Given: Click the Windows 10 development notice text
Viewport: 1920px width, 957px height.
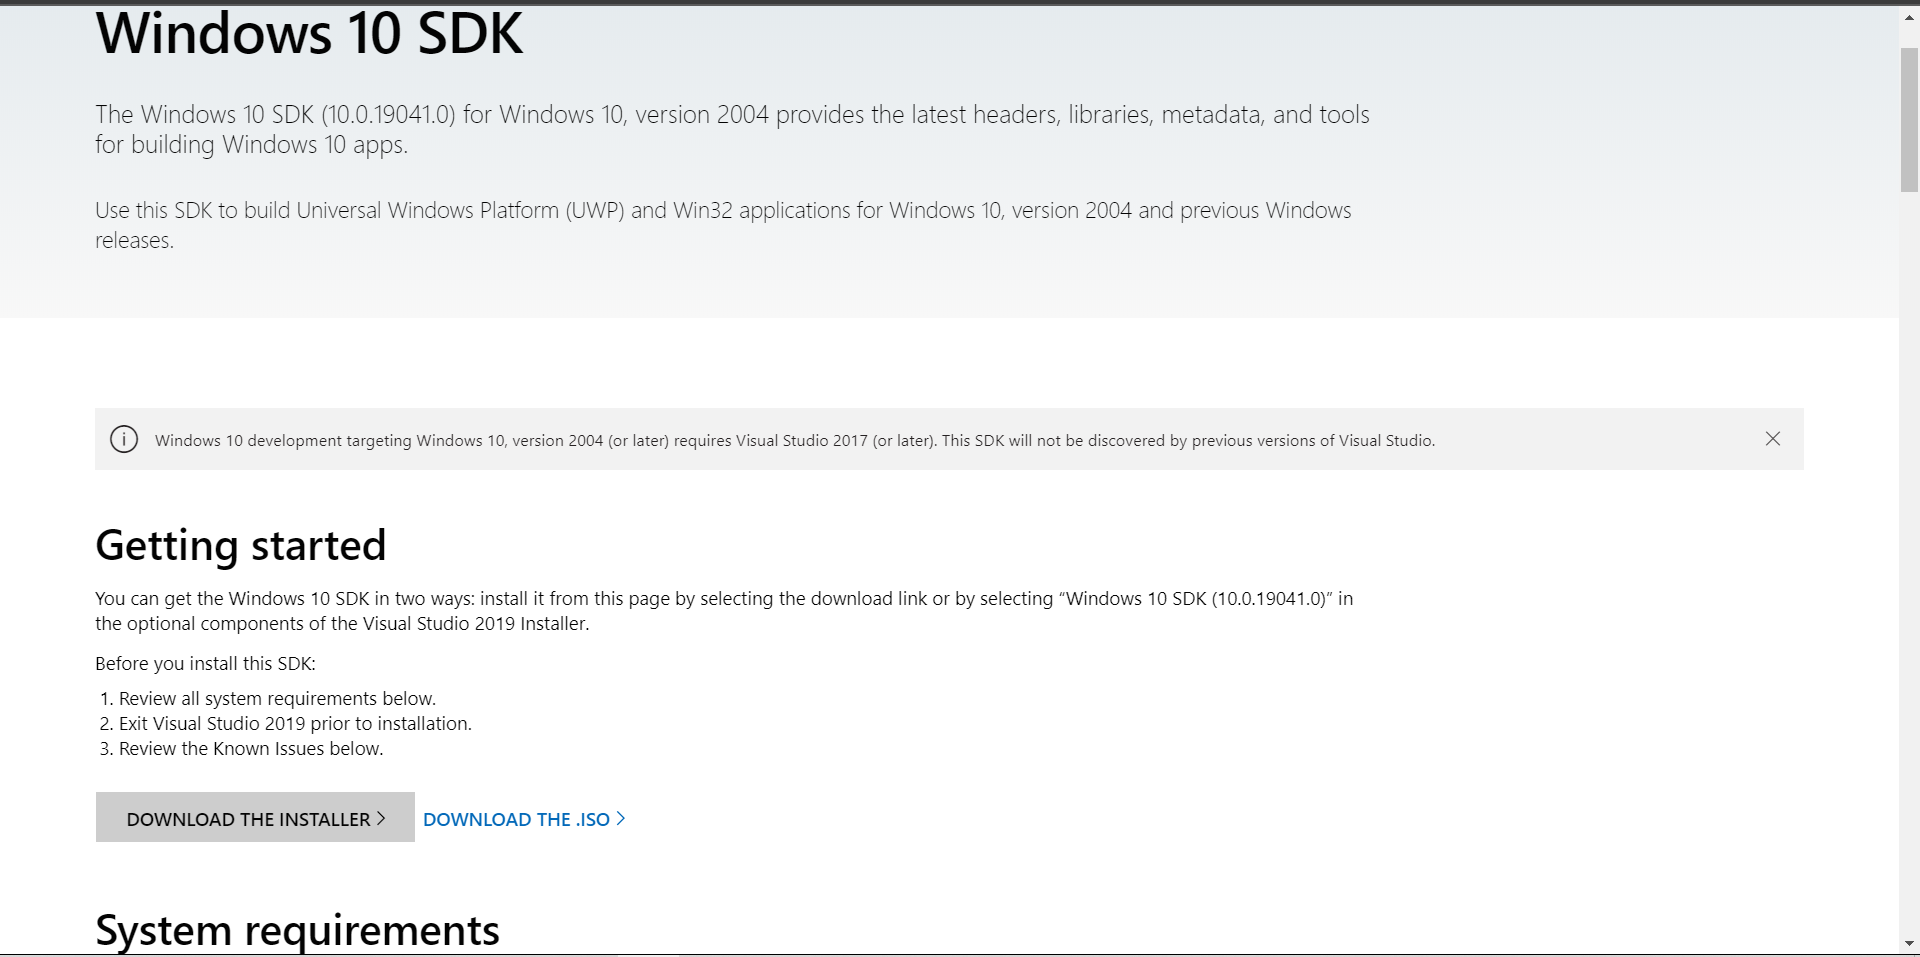Looking at the screenshot, I should (x=794, y=440).
